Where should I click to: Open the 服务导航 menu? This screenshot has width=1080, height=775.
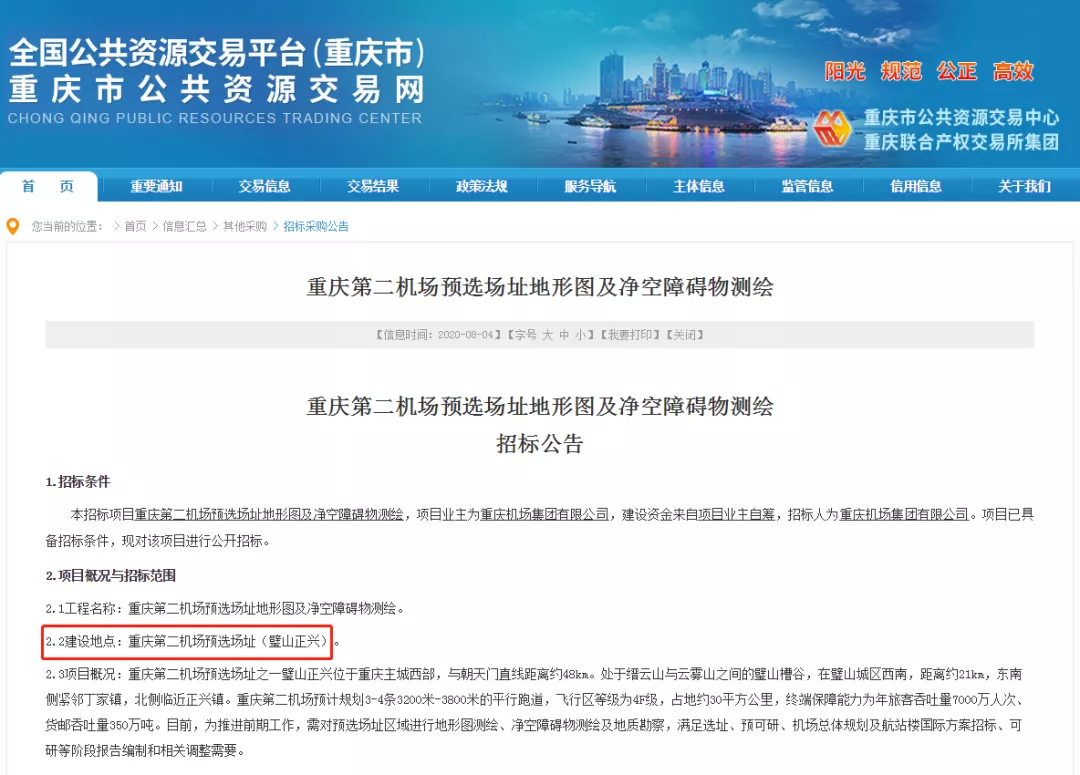click(590, 186)
